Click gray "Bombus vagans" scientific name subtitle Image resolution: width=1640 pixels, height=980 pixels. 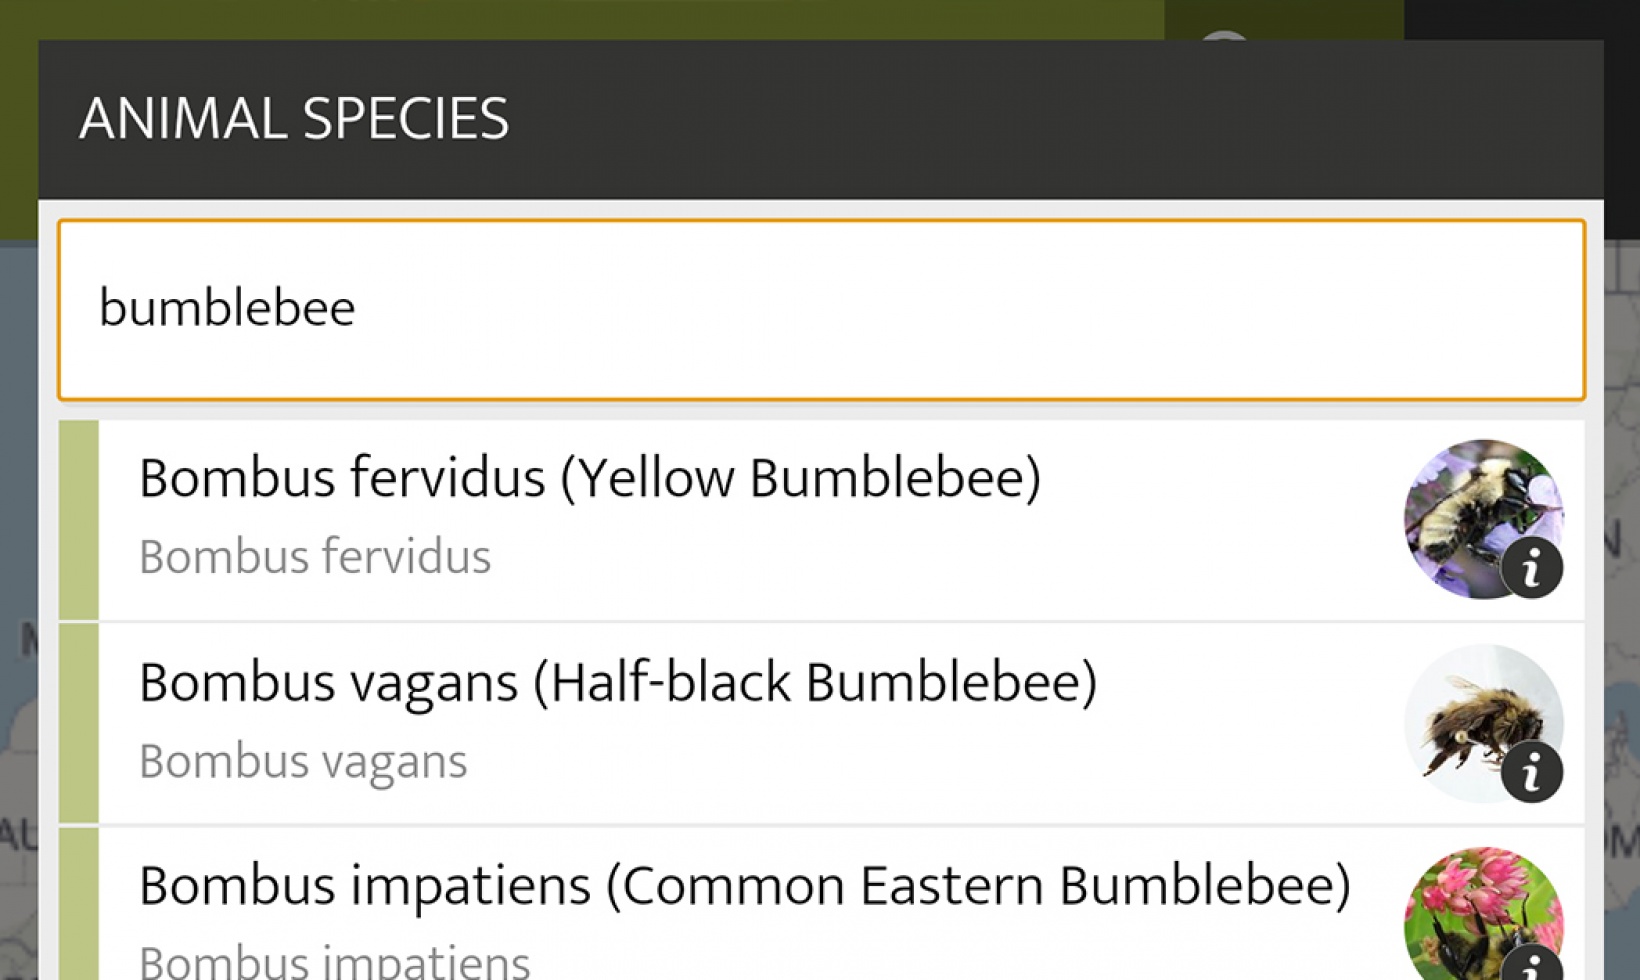click(x=303, y=762)
